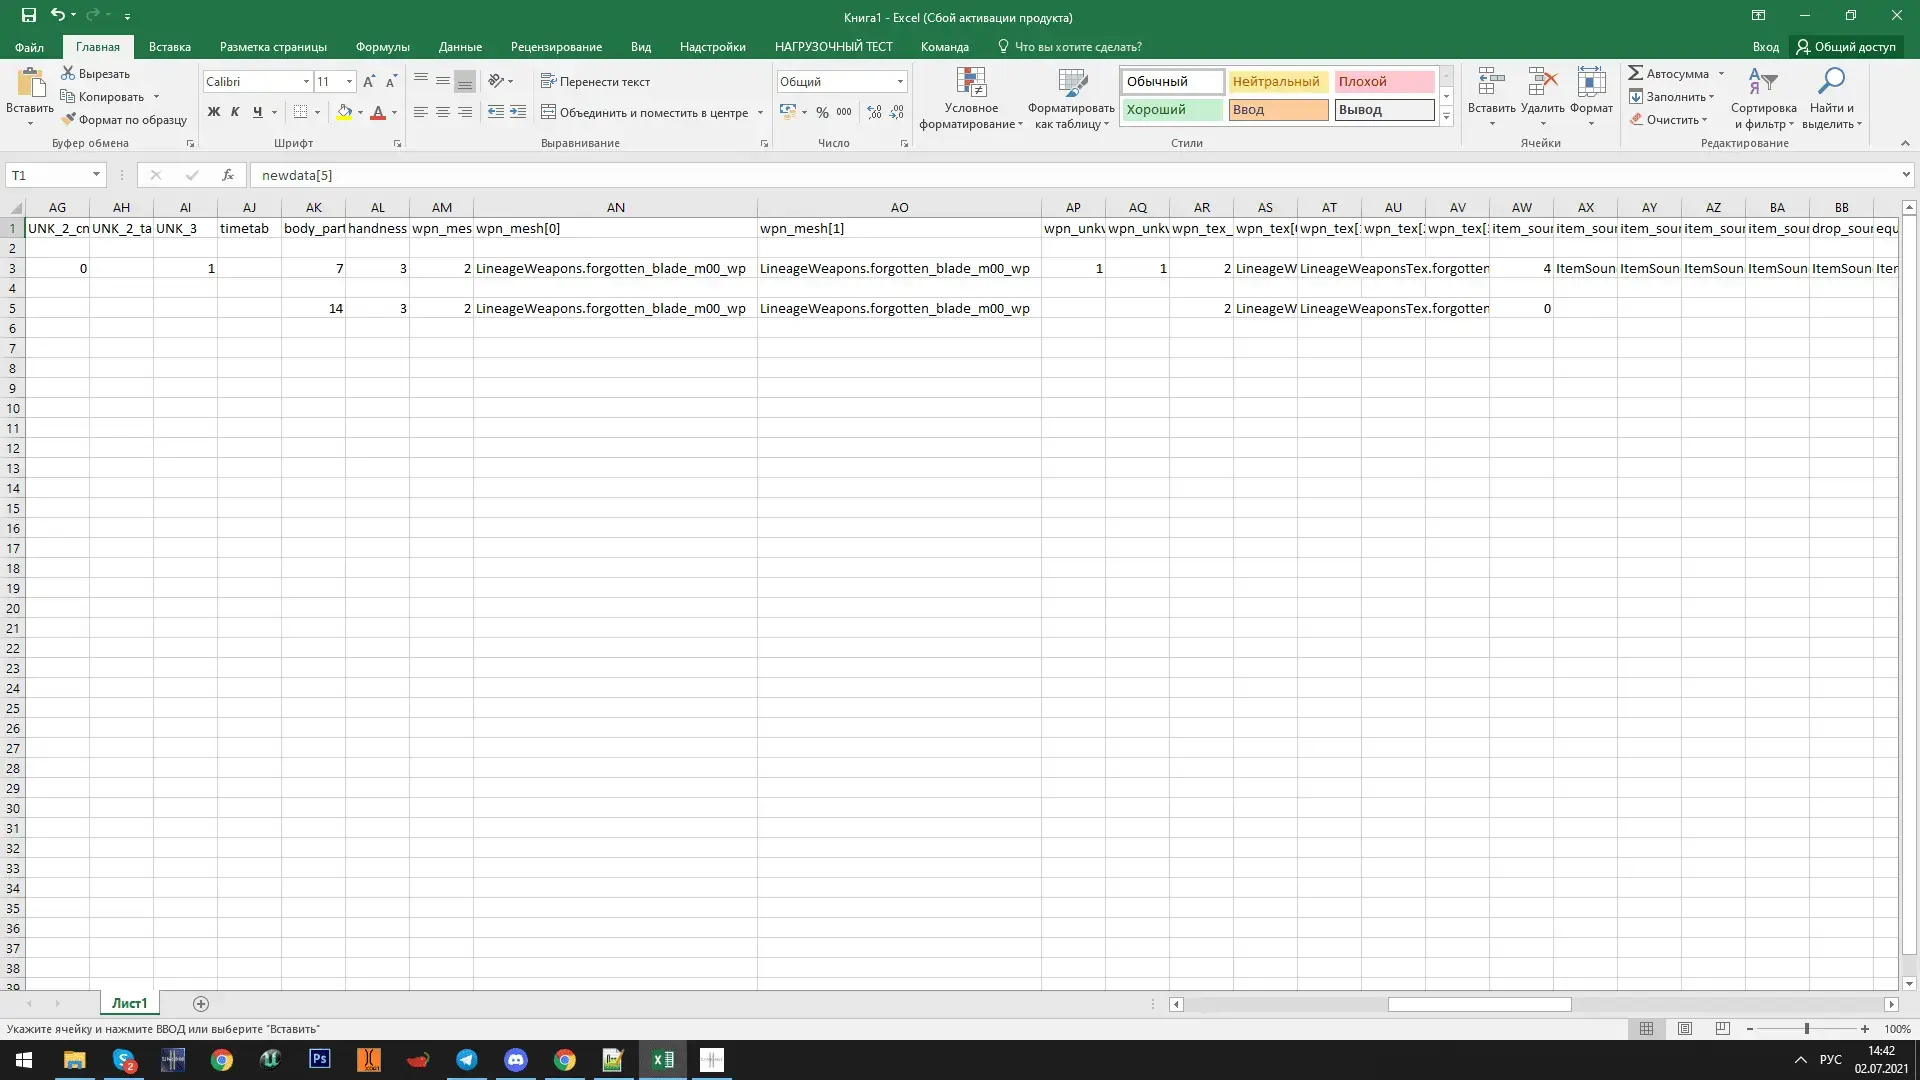1920x1080 pixels.
Task: Switch to the Разметка страницы tab
Action: 273,47
